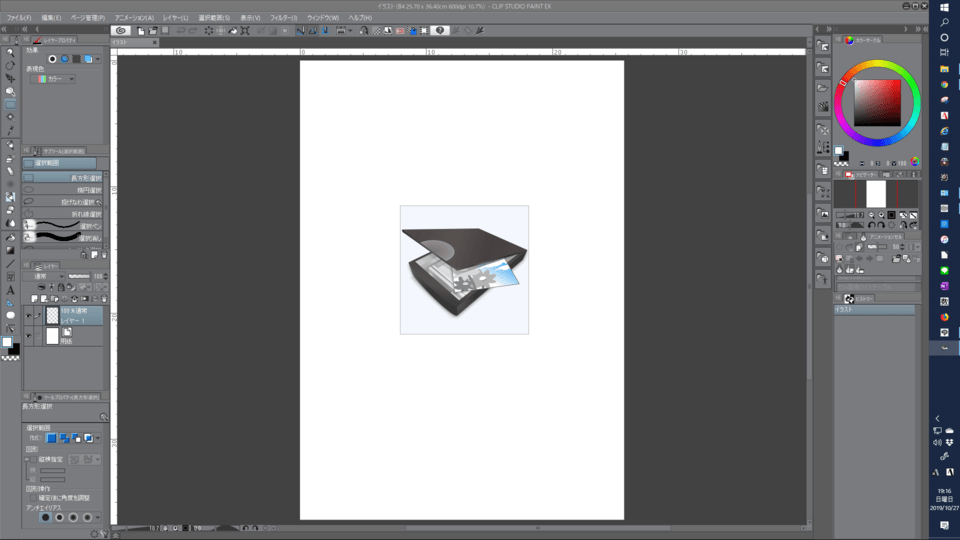Collapse 縦横指定 tree expander
The height and width of the screenshot is (540, 960).
[27, 459]
